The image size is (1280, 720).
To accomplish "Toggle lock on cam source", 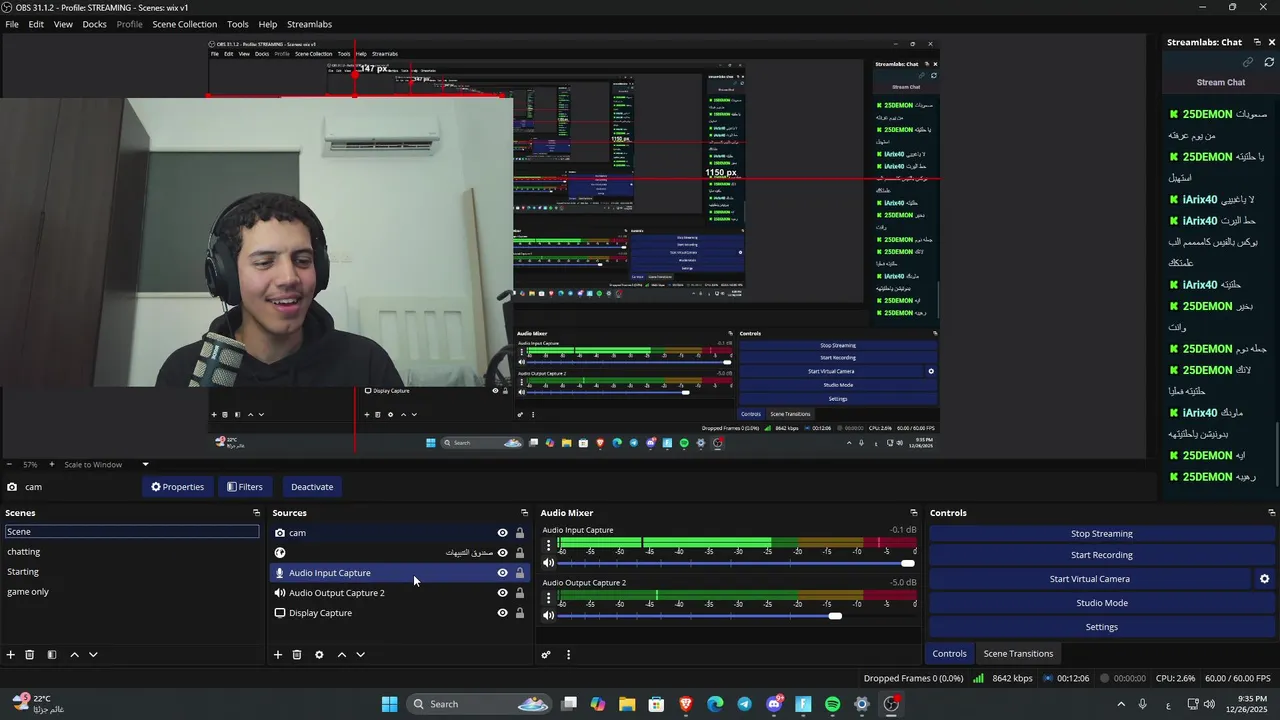I will pos(519,533).
